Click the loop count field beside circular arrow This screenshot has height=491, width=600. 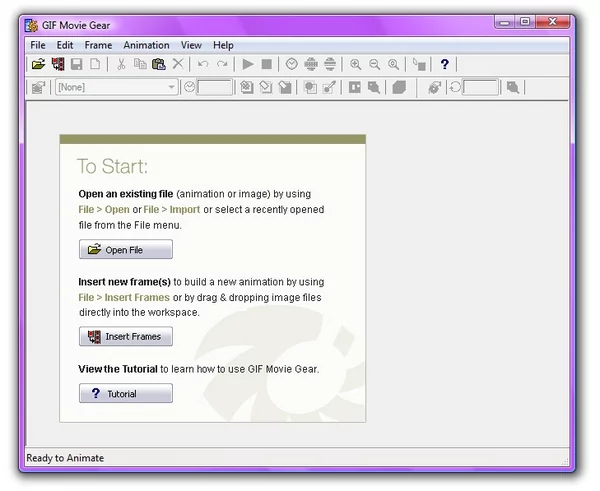point(480,87)
